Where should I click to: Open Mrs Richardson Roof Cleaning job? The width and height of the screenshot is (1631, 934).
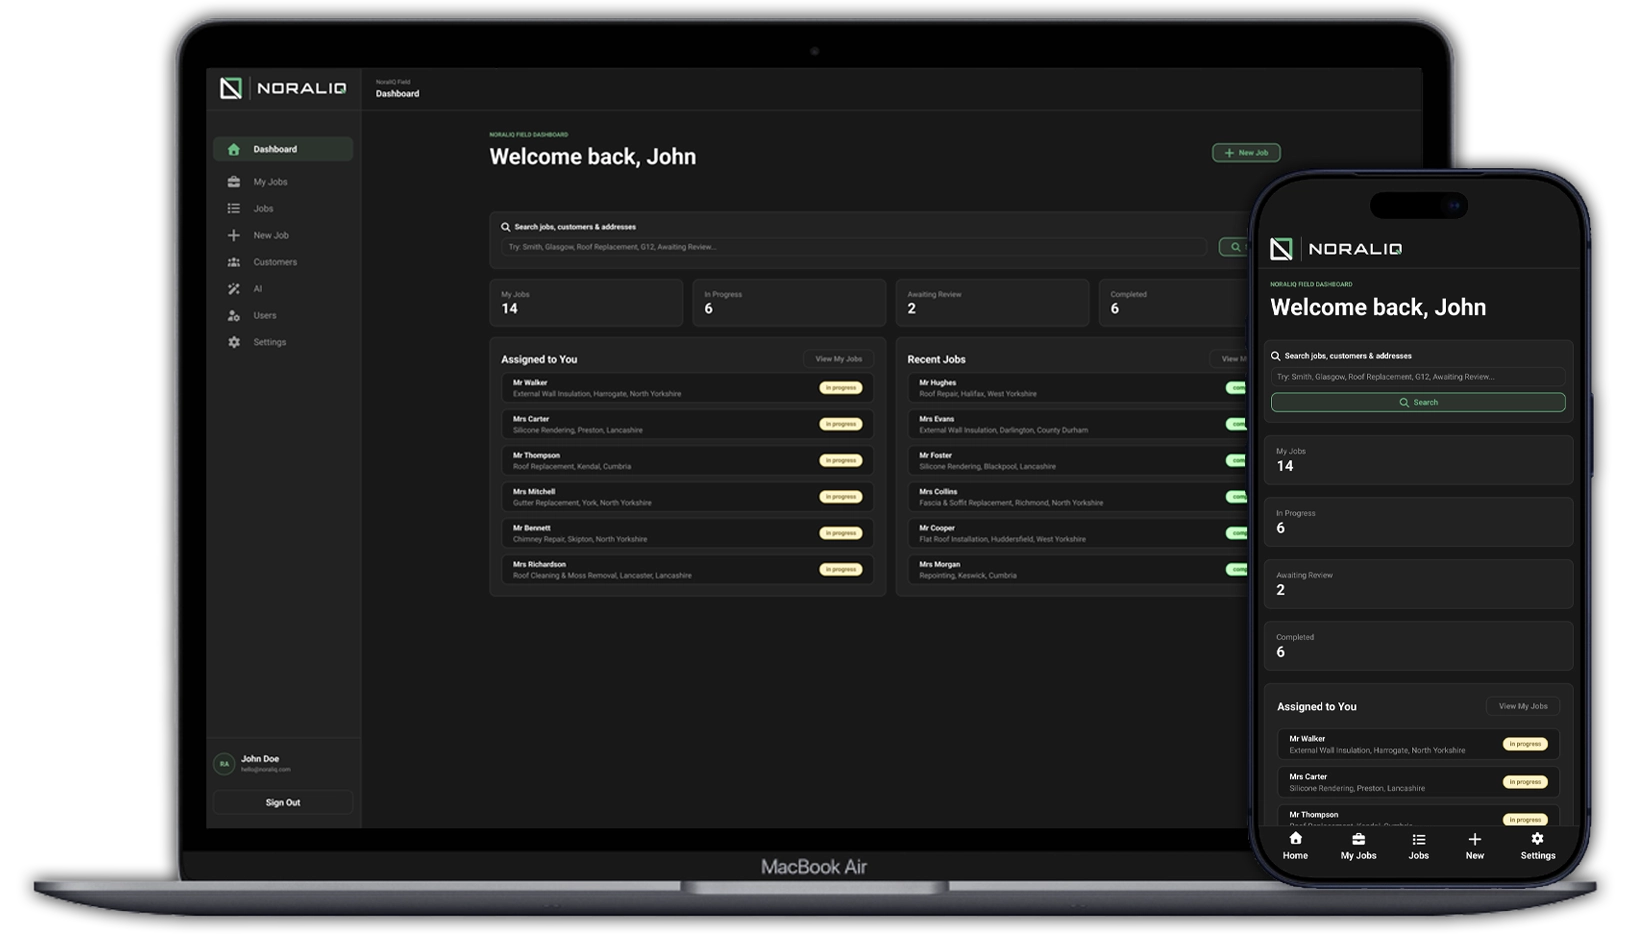pos(688,569)
